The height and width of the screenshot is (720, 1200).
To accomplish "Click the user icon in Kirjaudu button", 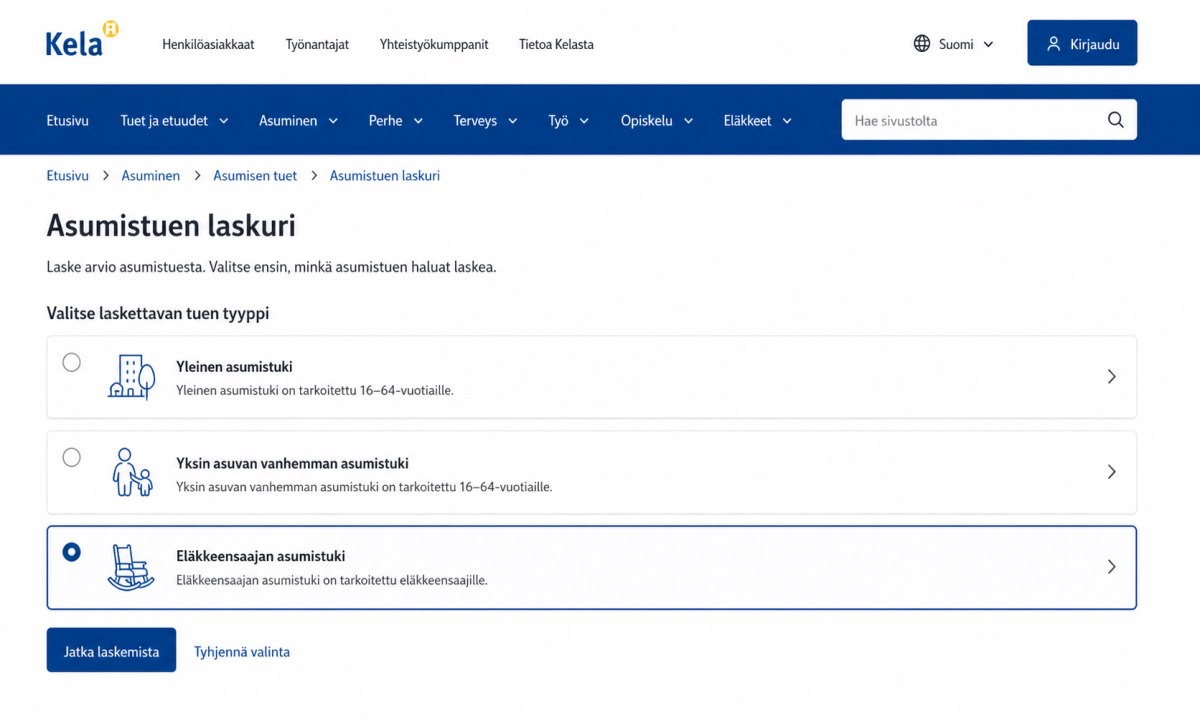I will tap(1053, 44).
